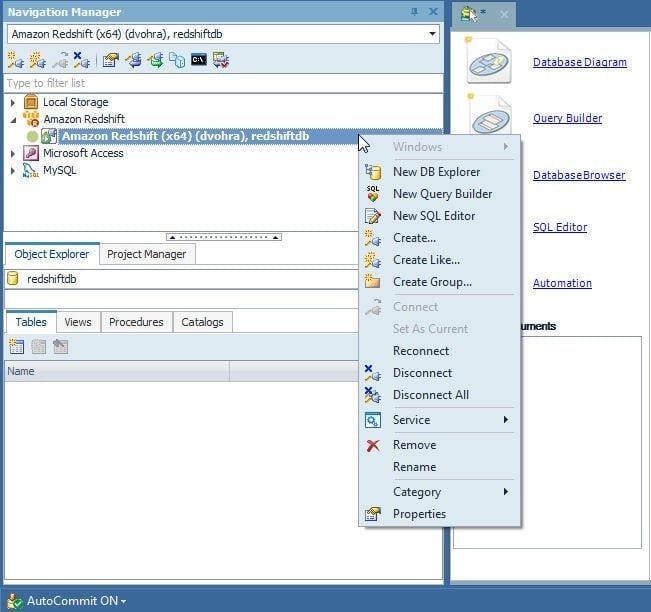Click the AutoCommit status bar icon
The height and width of the screenshot is (612, 651).
click(15, 602)
